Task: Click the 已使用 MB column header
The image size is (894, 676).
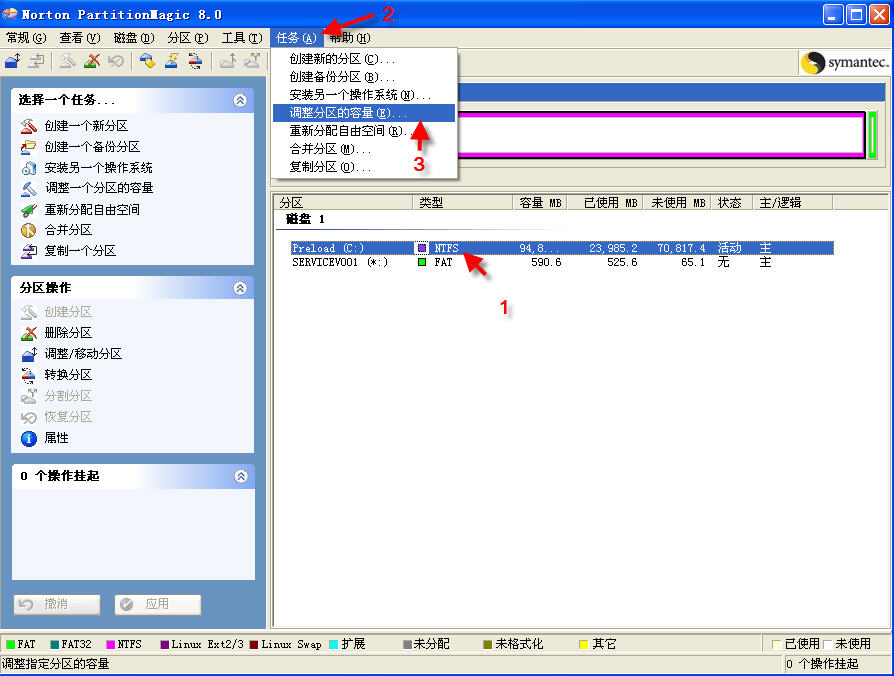Action: coord(606,202)
